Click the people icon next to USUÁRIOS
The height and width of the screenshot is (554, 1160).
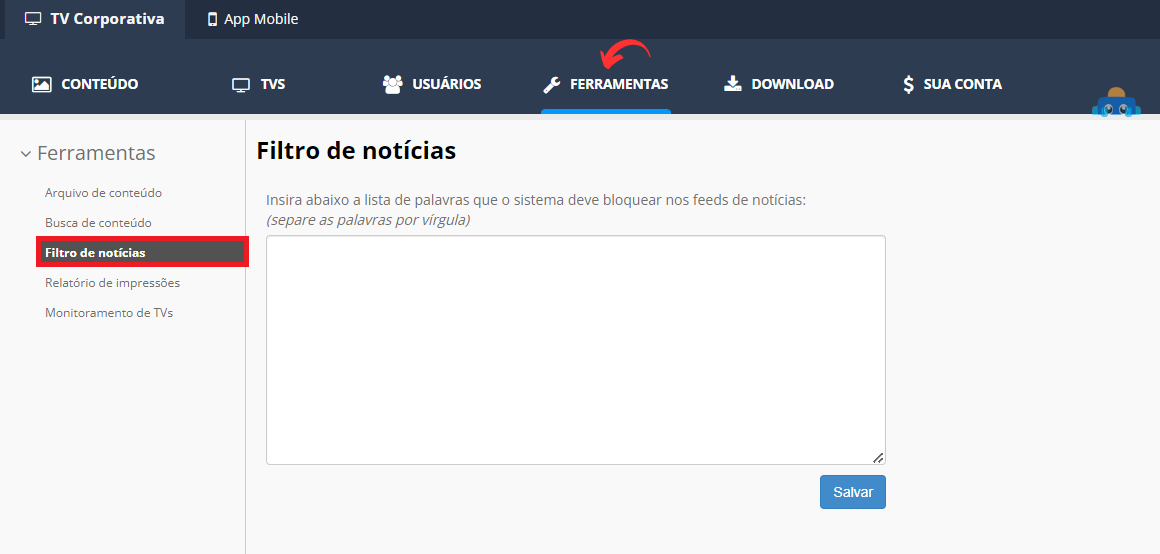[392, 84]
